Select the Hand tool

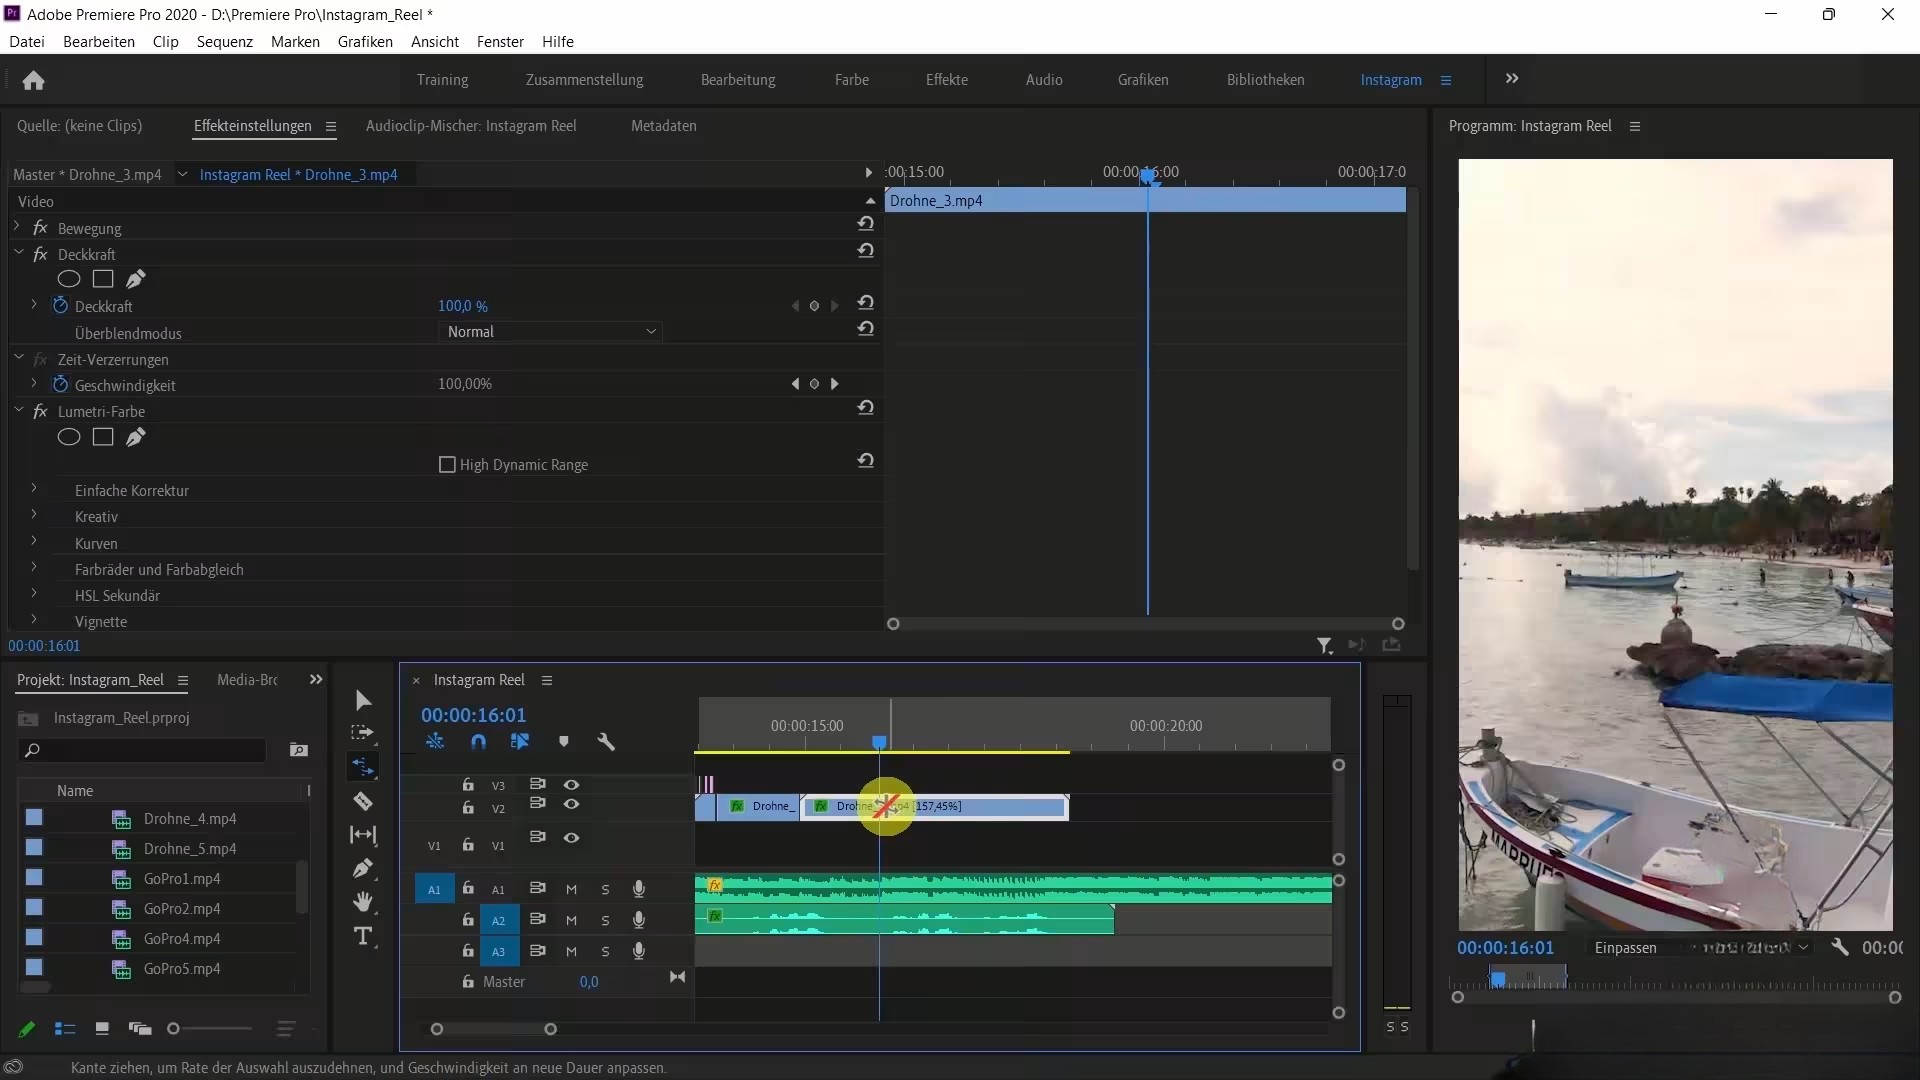coord(363,902)
